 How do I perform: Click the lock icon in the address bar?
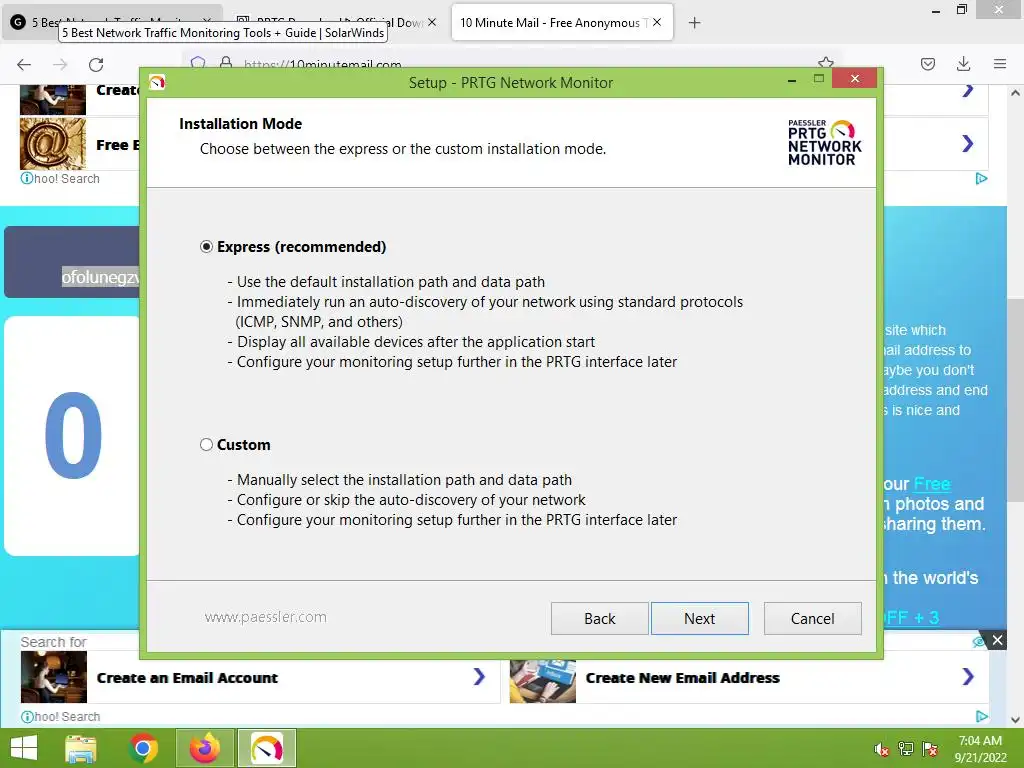226,63
